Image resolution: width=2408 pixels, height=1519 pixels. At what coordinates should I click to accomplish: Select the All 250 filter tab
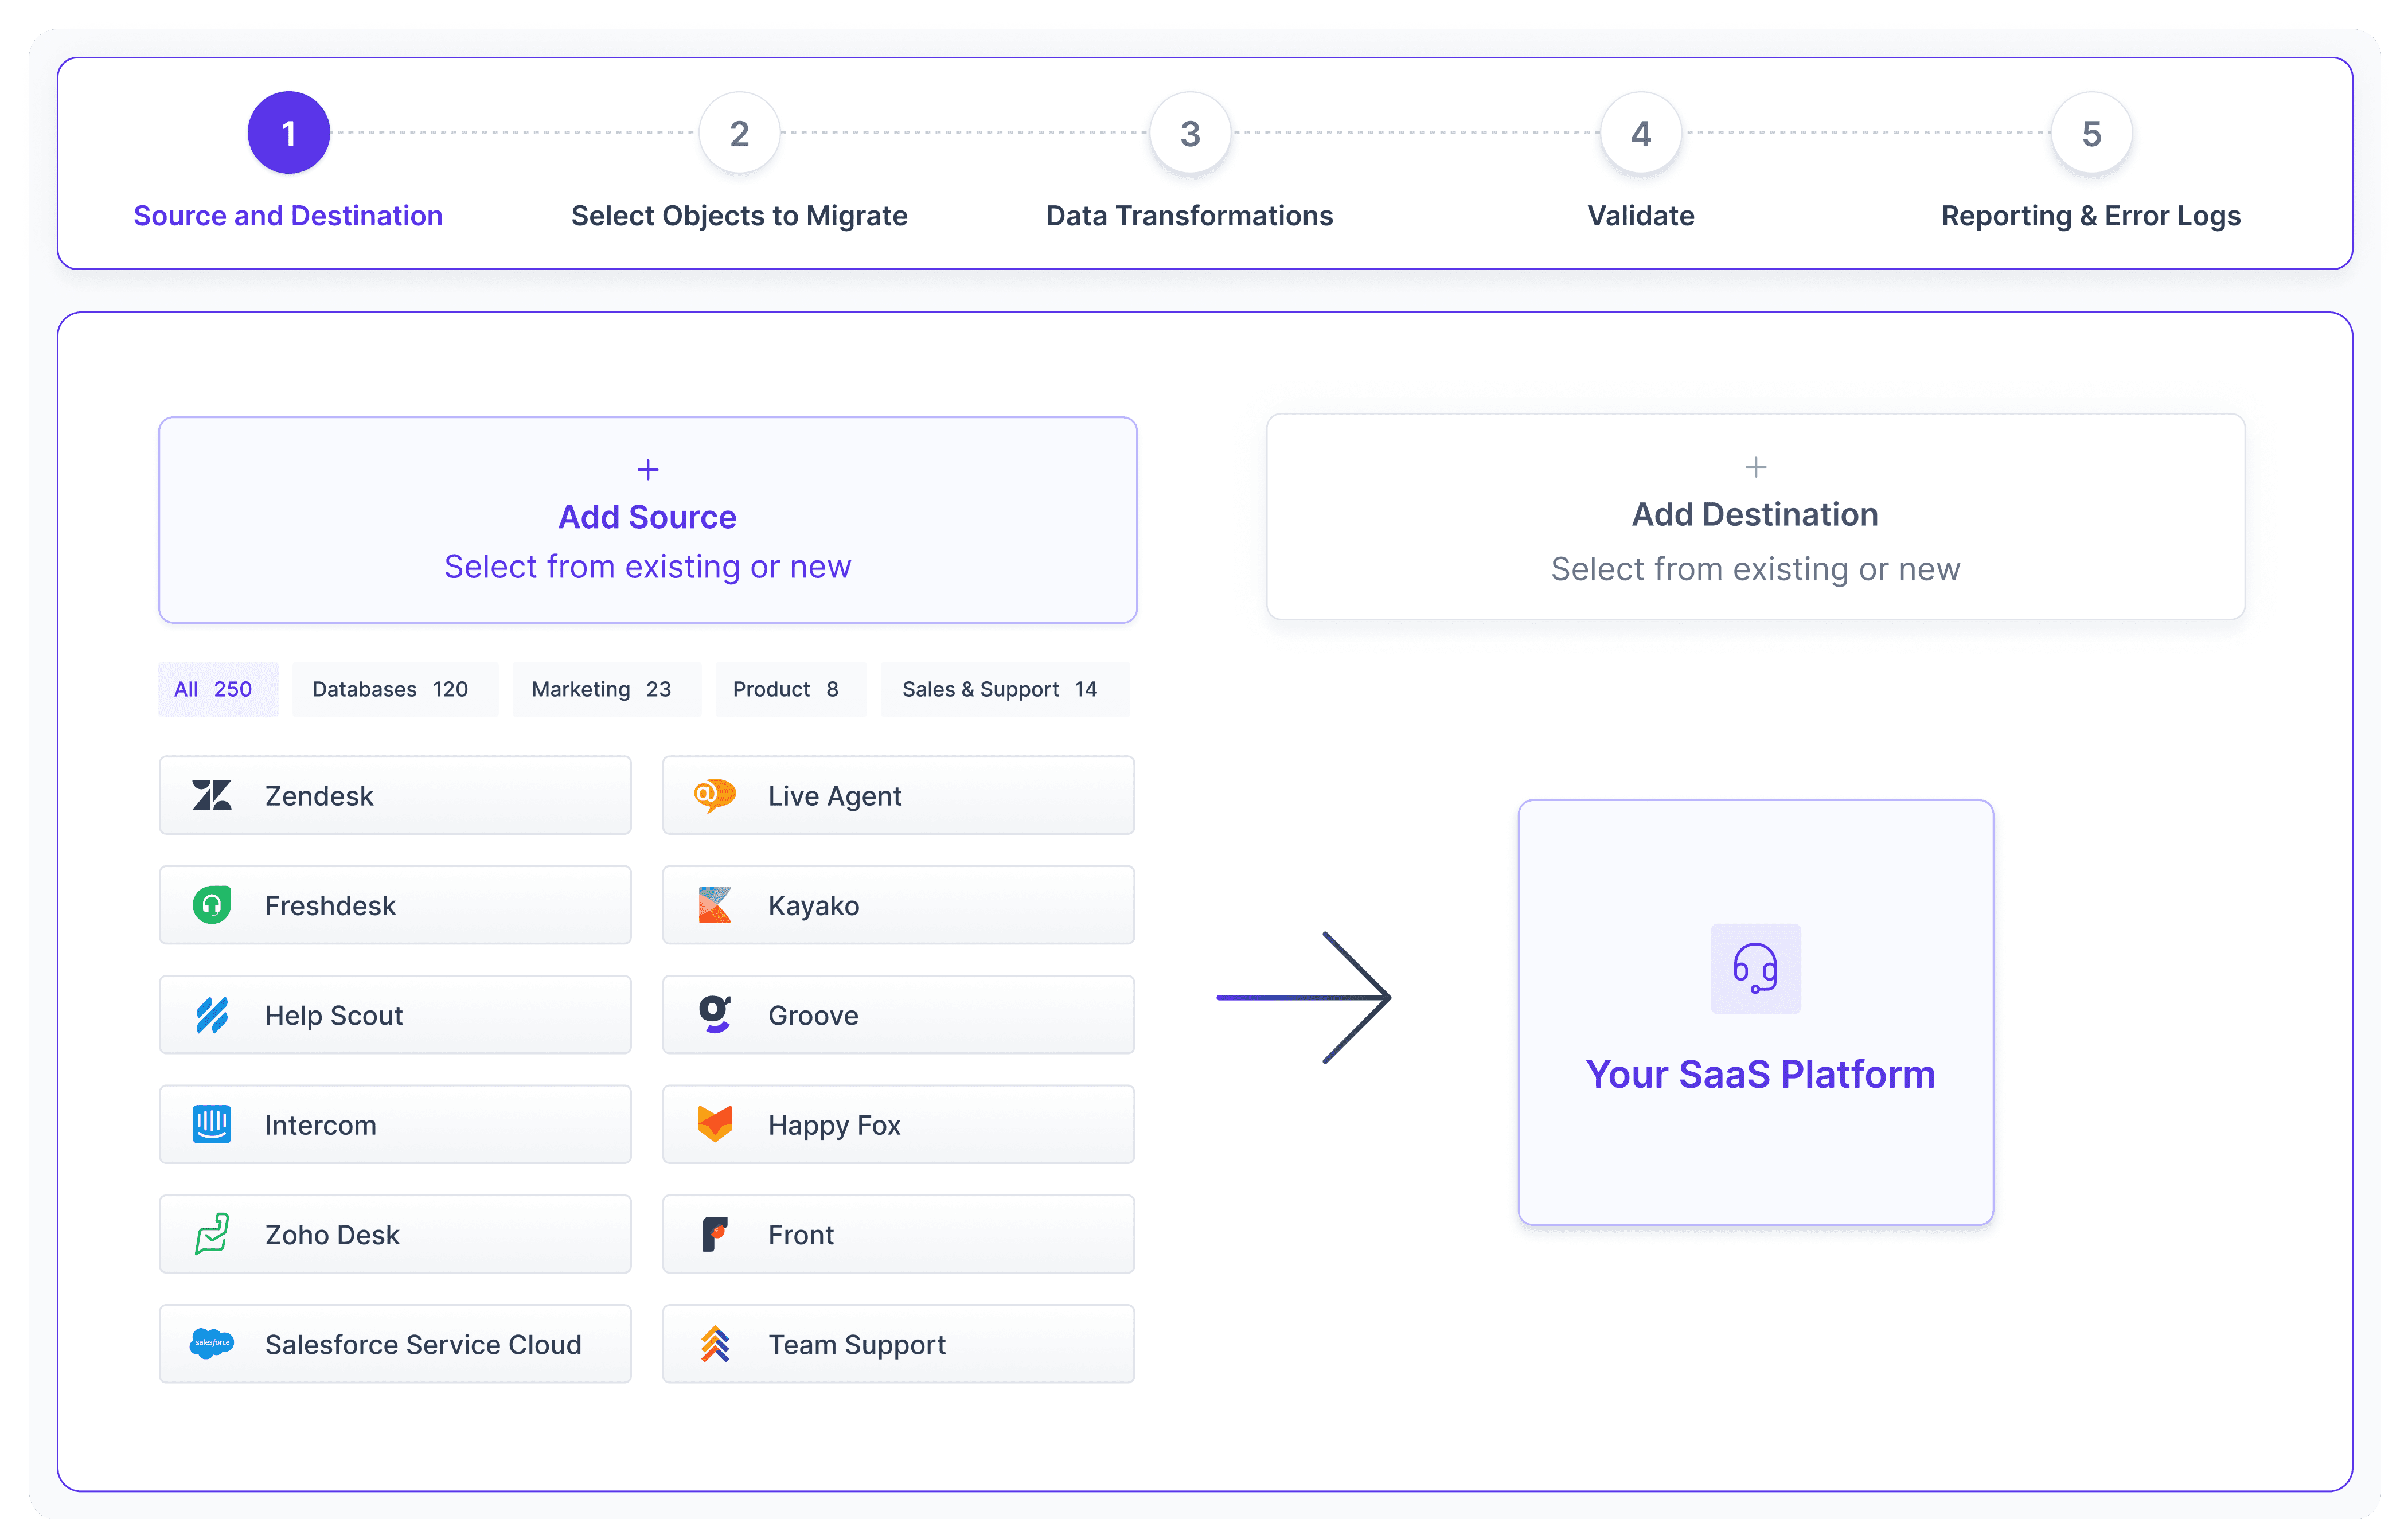(x=218, y=689)
